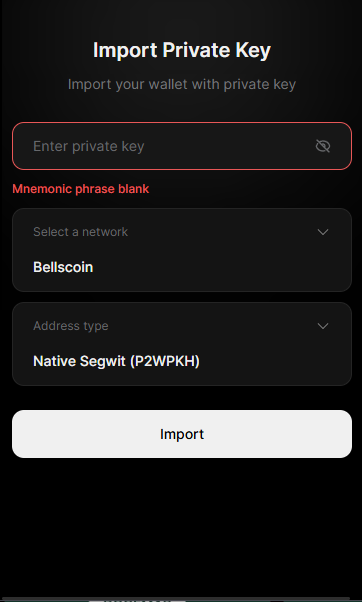Click the 'Address type' label

pyautogui.click(x=71, y=326)
